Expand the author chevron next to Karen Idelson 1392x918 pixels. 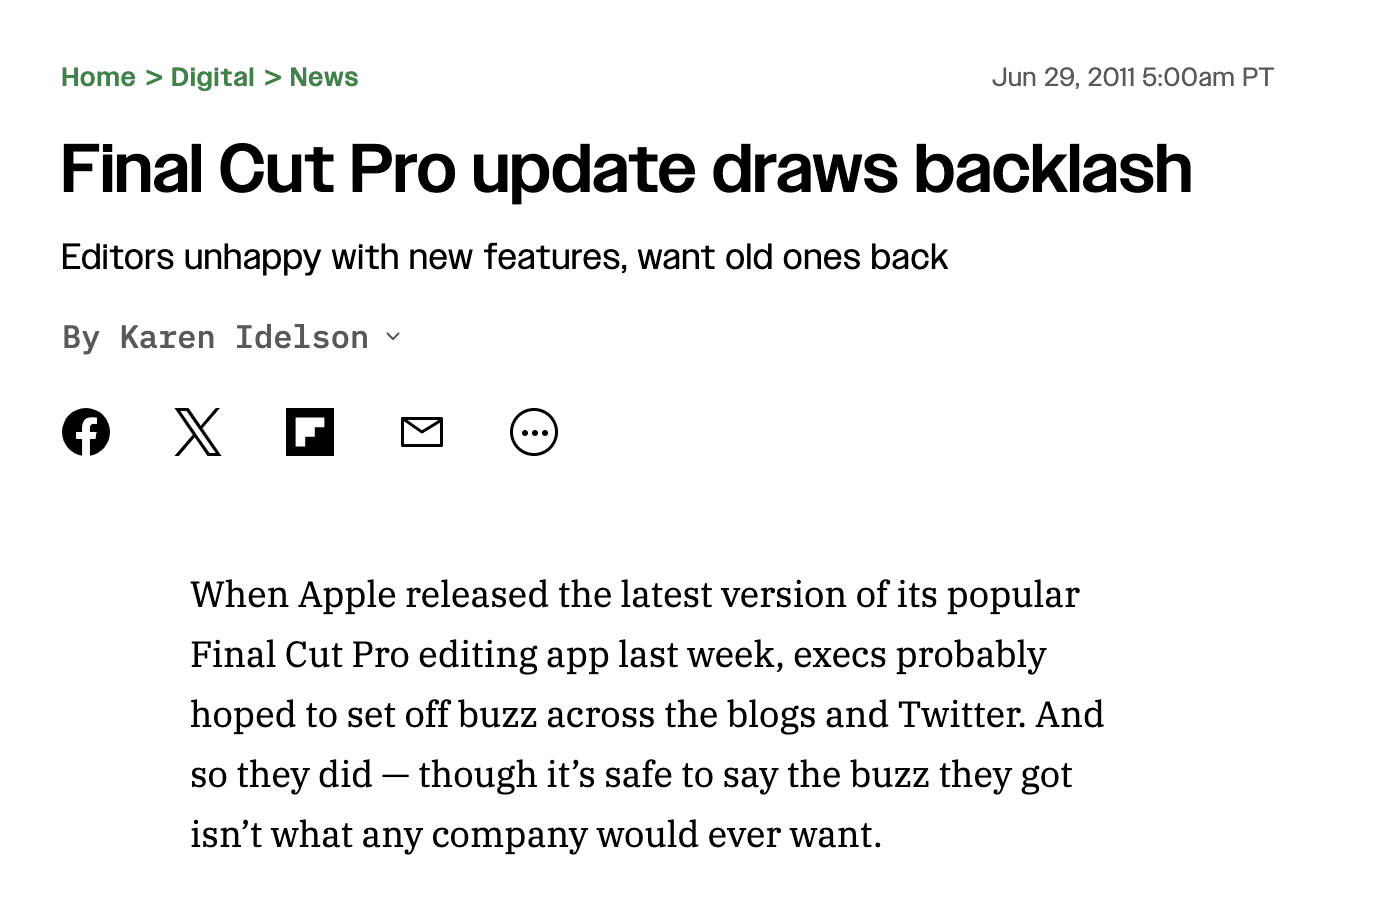(x=393, y=337)
